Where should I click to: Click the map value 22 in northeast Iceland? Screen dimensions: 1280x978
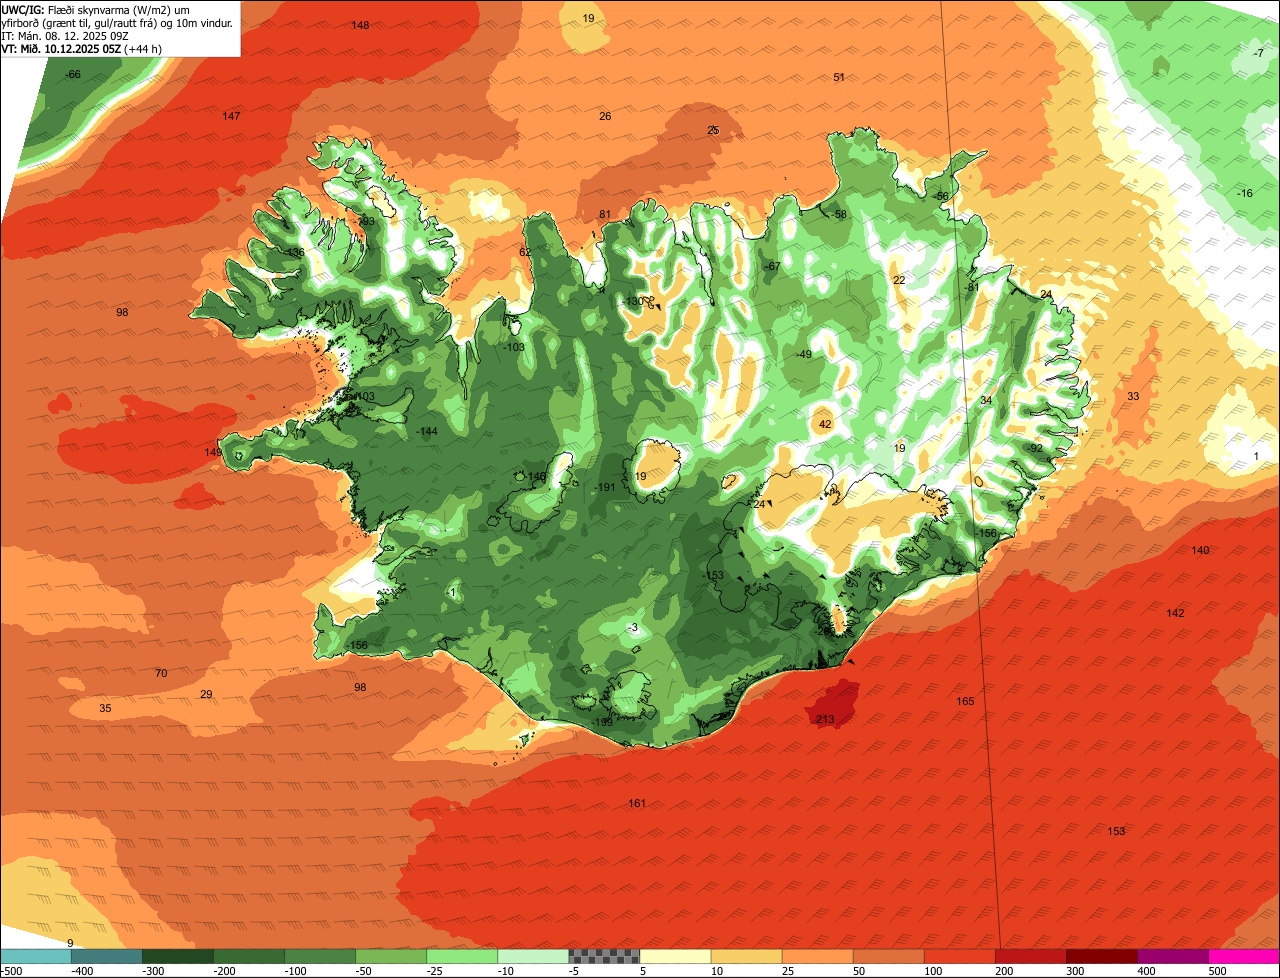tap(899, 280)
